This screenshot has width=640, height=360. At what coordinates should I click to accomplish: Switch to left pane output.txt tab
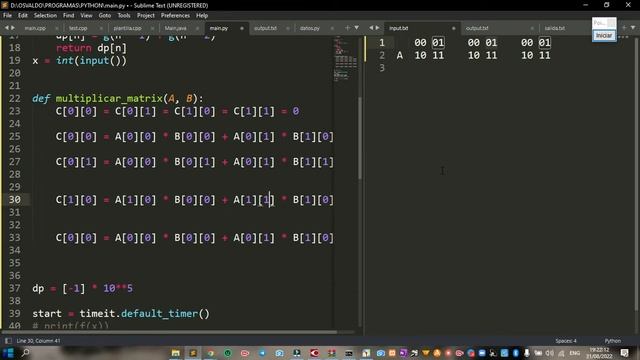pos(265,28)
